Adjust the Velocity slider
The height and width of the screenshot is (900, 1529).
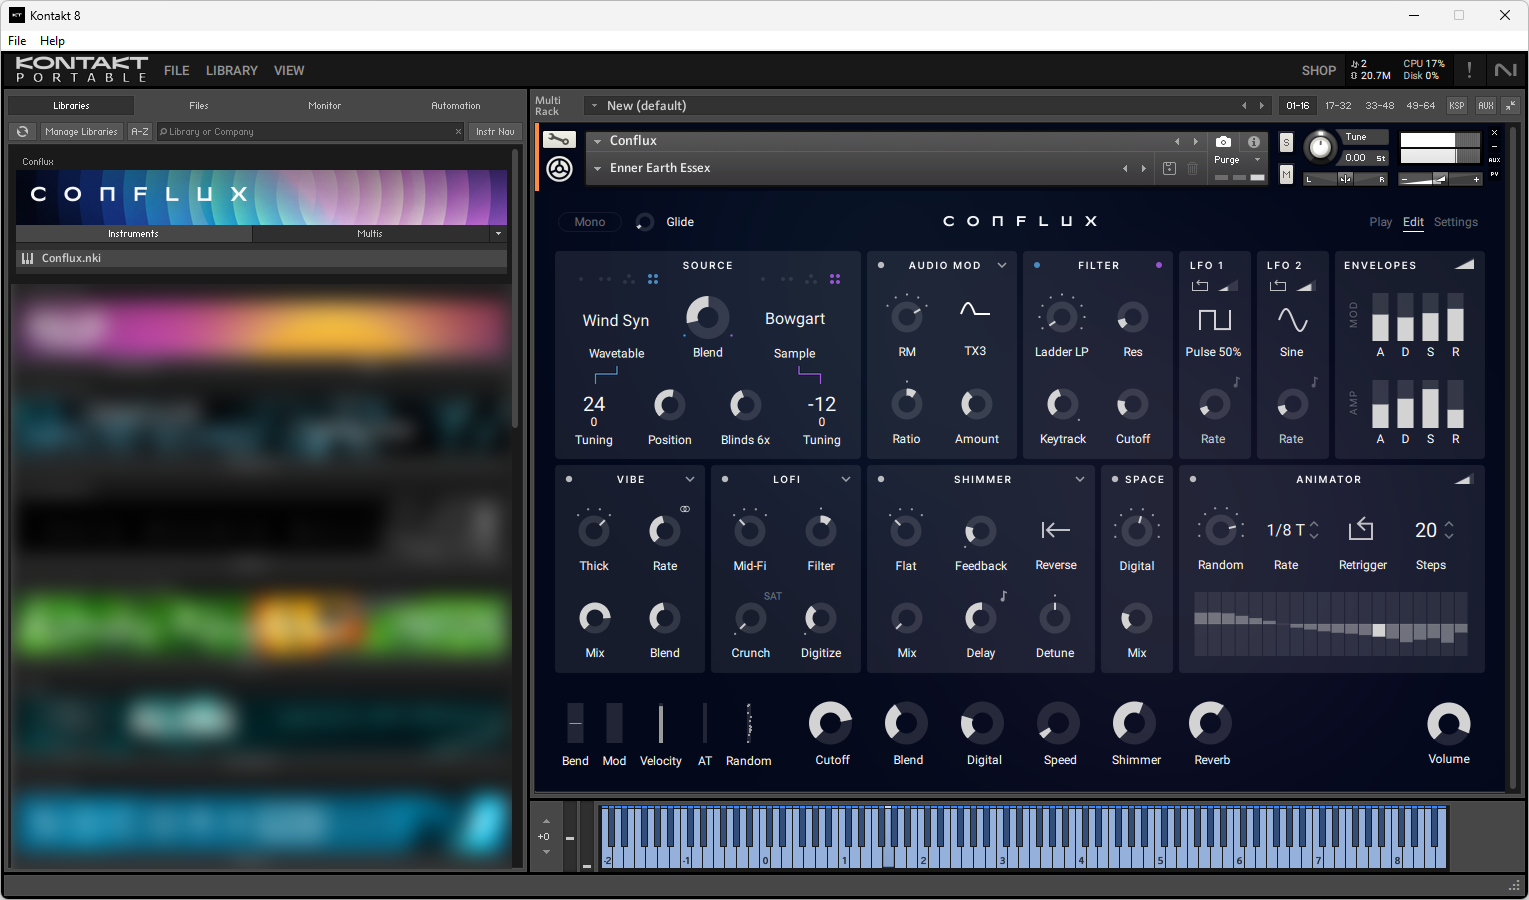(x=661, y=723)
